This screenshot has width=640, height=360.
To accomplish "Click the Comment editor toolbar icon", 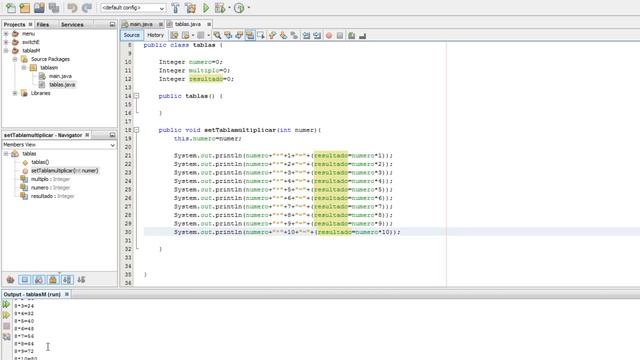I will click(351, 36).
